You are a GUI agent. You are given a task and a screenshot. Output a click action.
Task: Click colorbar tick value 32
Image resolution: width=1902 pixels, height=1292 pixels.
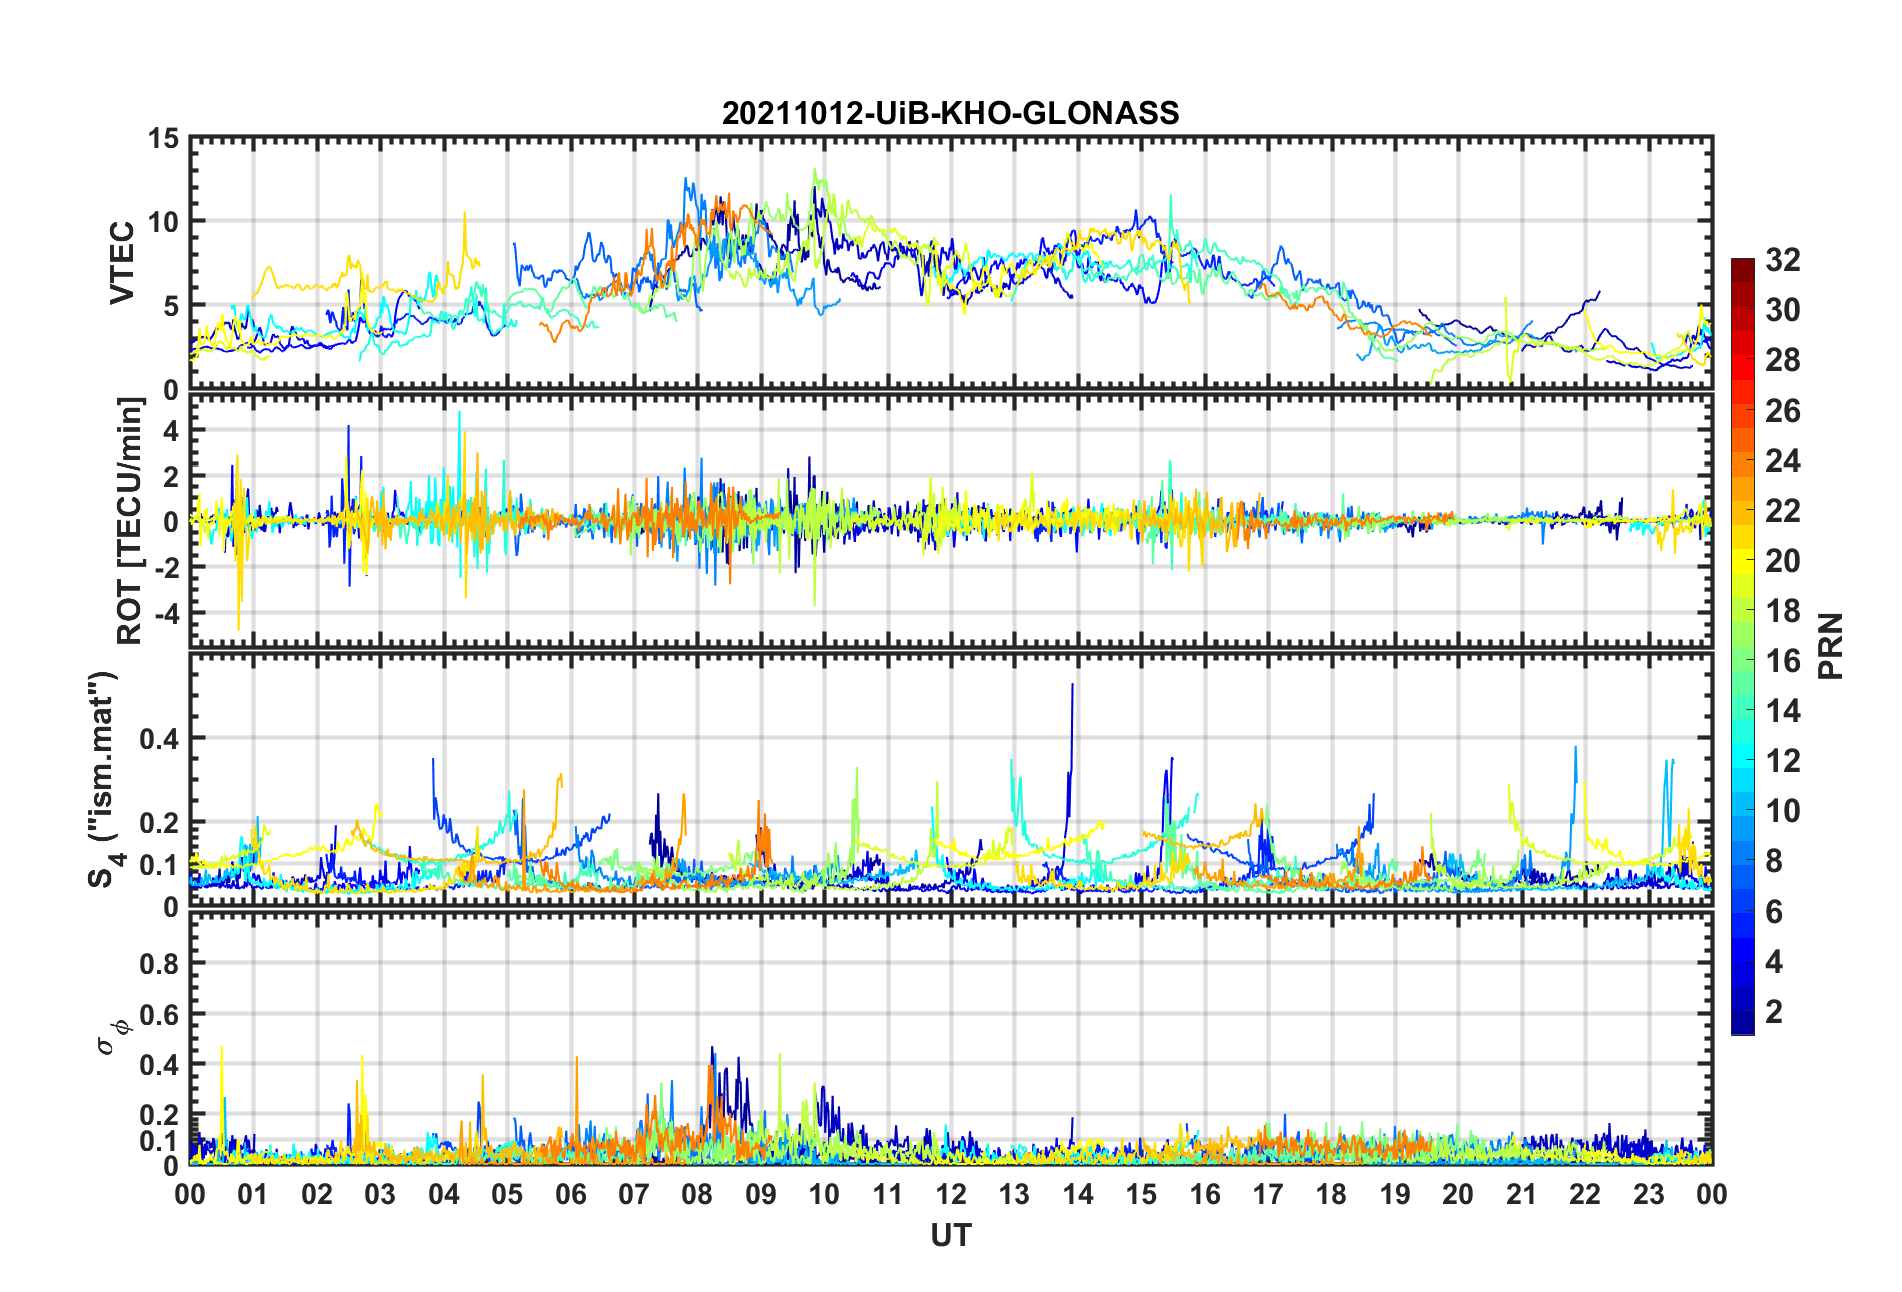1783,260
